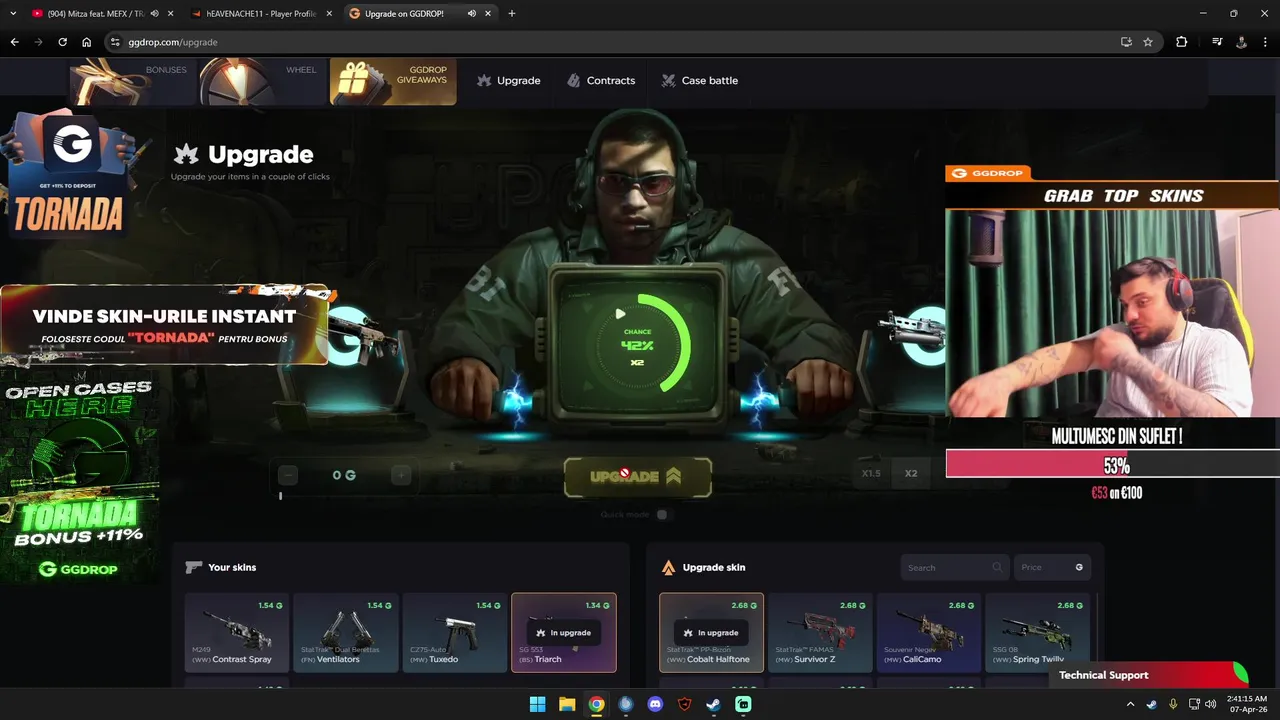Open the Chrome extensions puzzle icon

pos(1181,42)
